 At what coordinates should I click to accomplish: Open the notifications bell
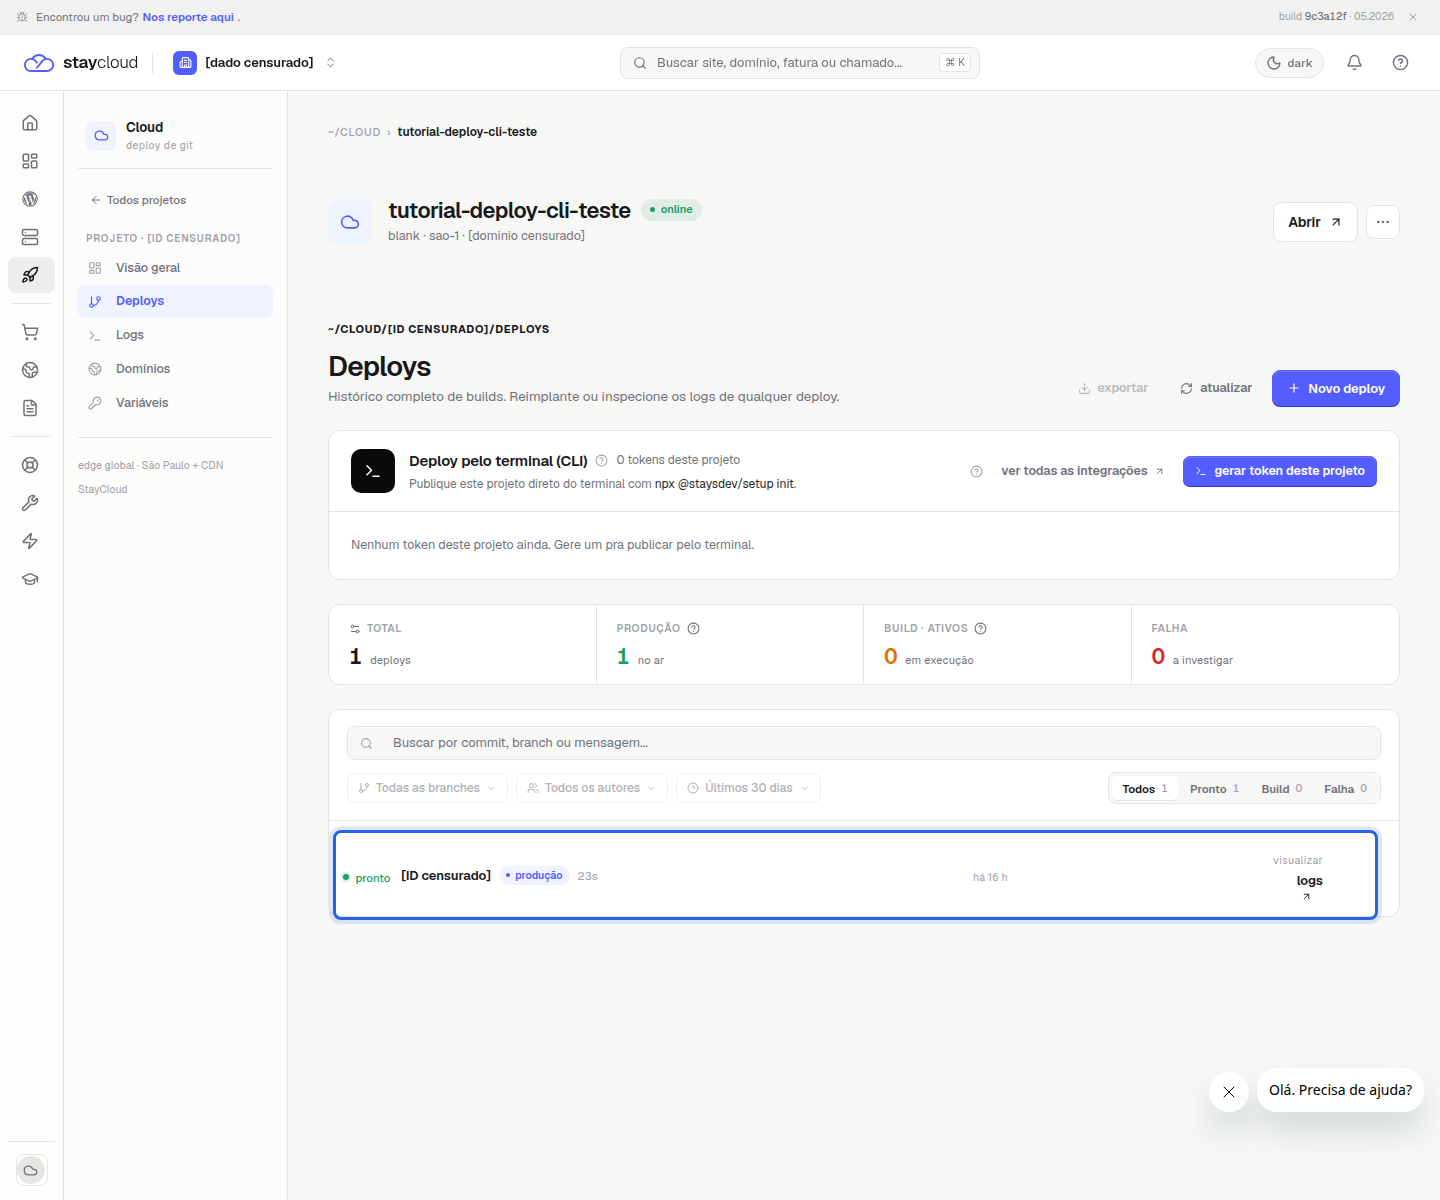click(x=1354, y=62)
